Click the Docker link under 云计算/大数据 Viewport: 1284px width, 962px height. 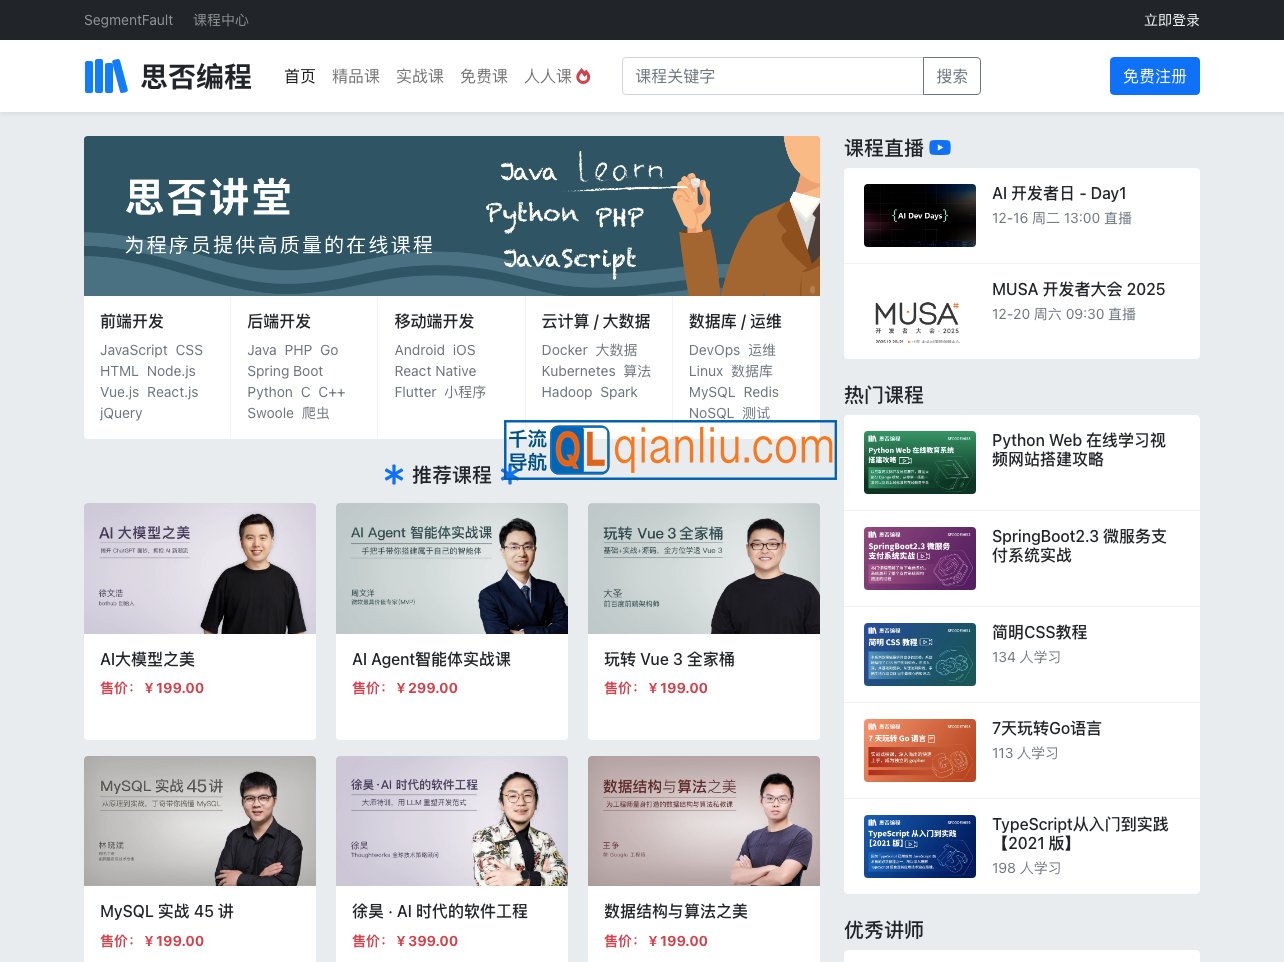tap(563, 350)
